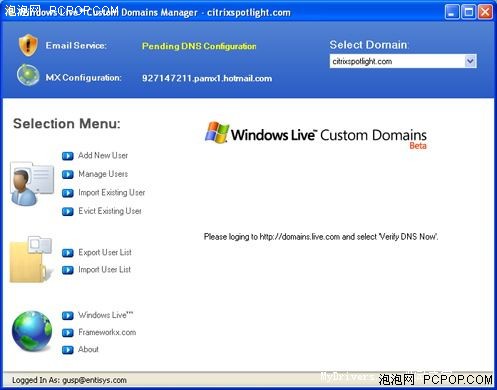This screenshot has width=497, height=390.
Task: Choose Import Existing User
Action: pos(112,193)
